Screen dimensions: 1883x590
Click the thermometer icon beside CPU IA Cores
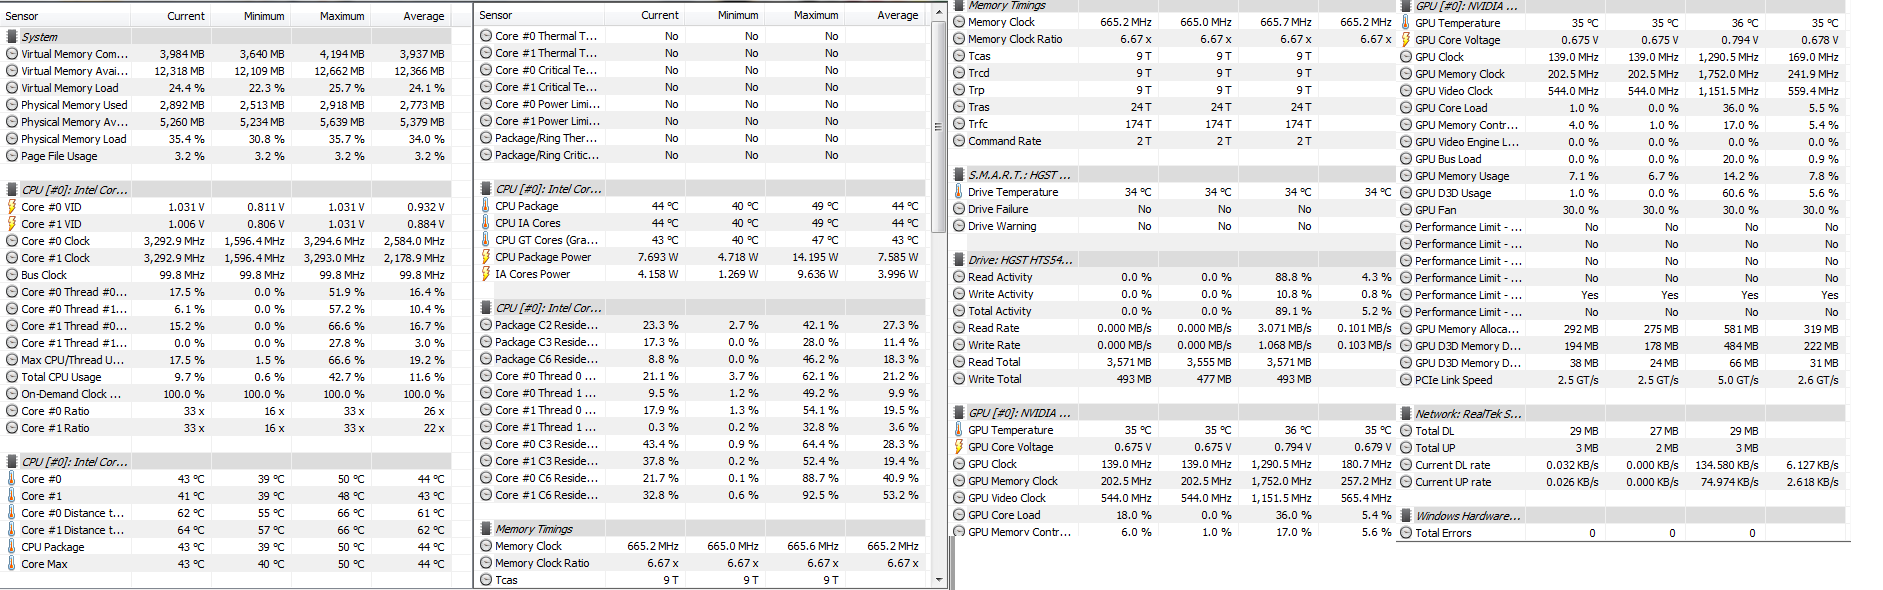(x=486, y=223)
